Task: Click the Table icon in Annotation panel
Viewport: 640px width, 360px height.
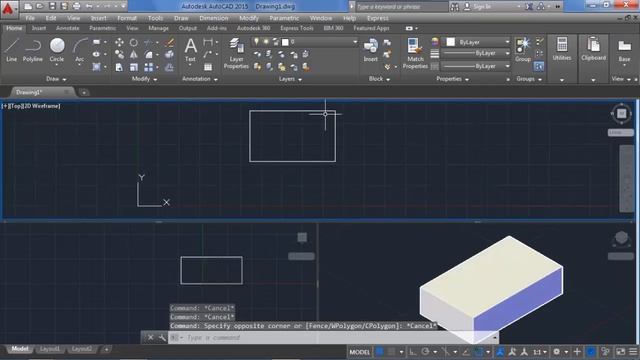Action: click(208, 67)
